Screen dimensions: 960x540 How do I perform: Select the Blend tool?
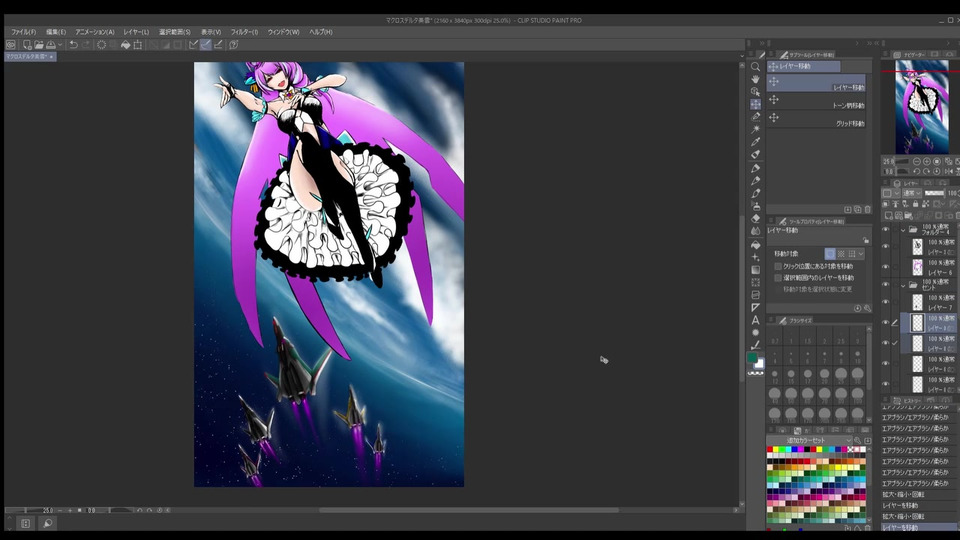(756, 231)
